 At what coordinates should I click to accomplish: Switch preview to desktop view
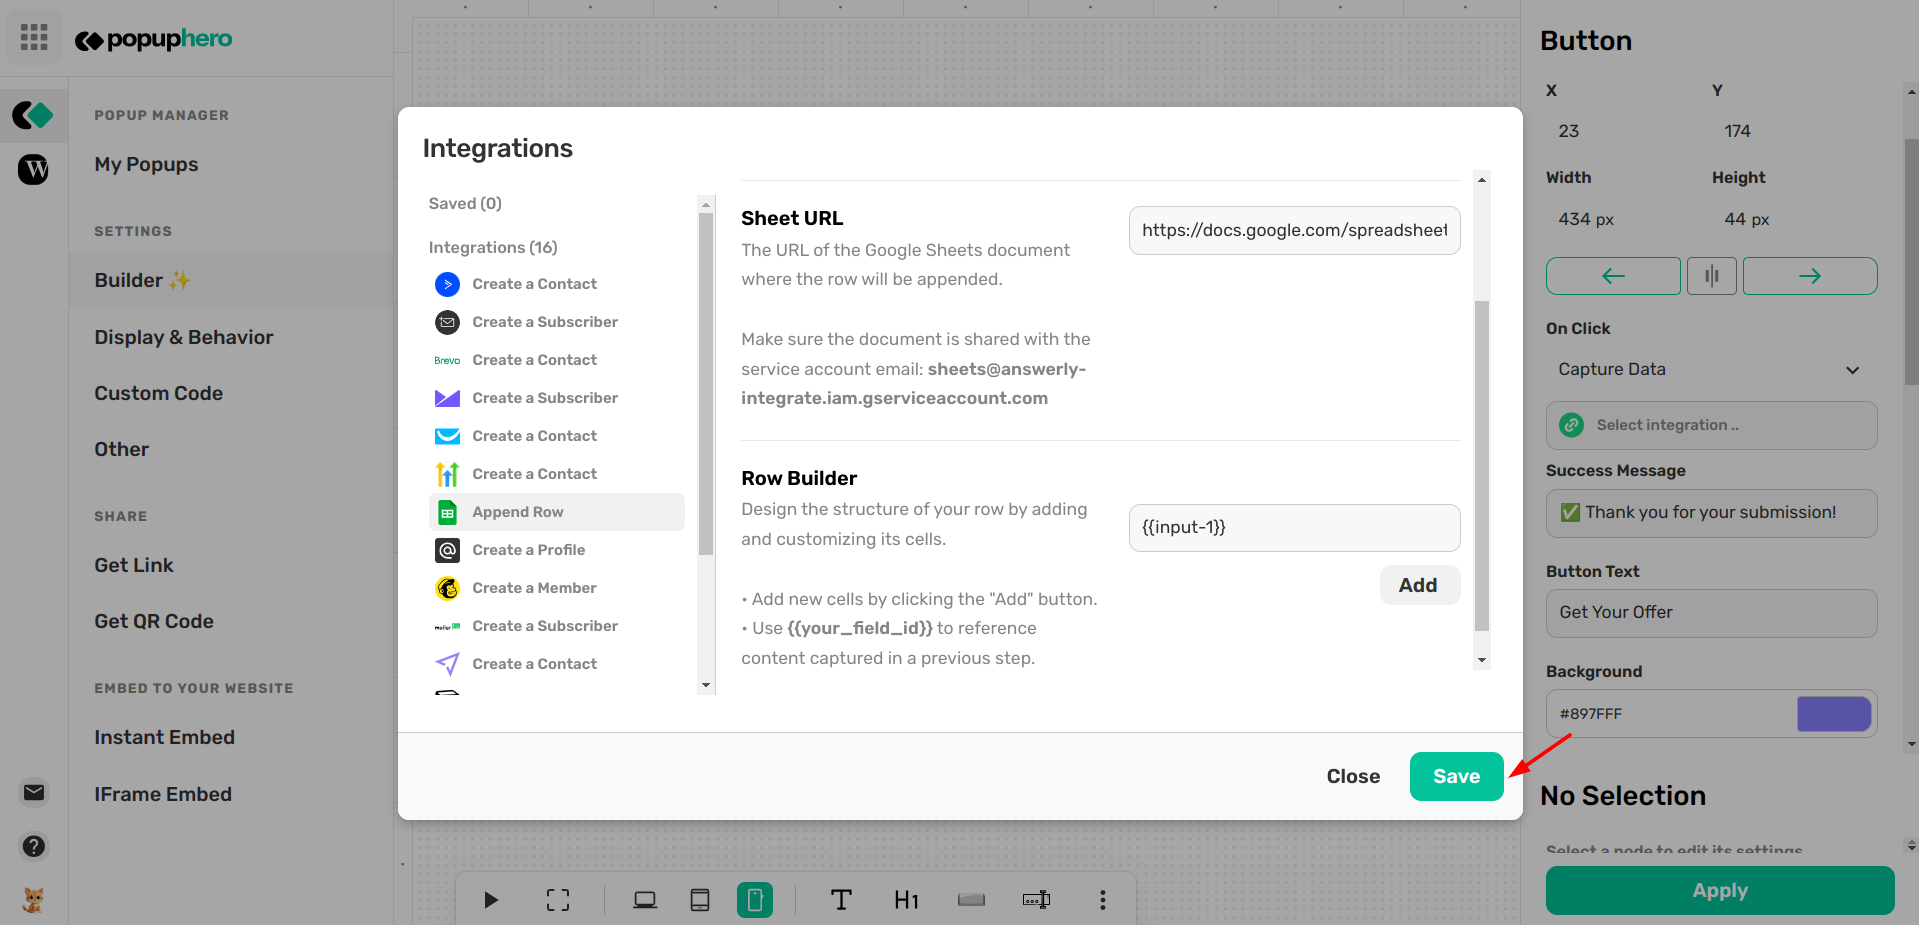coord(645,899)
